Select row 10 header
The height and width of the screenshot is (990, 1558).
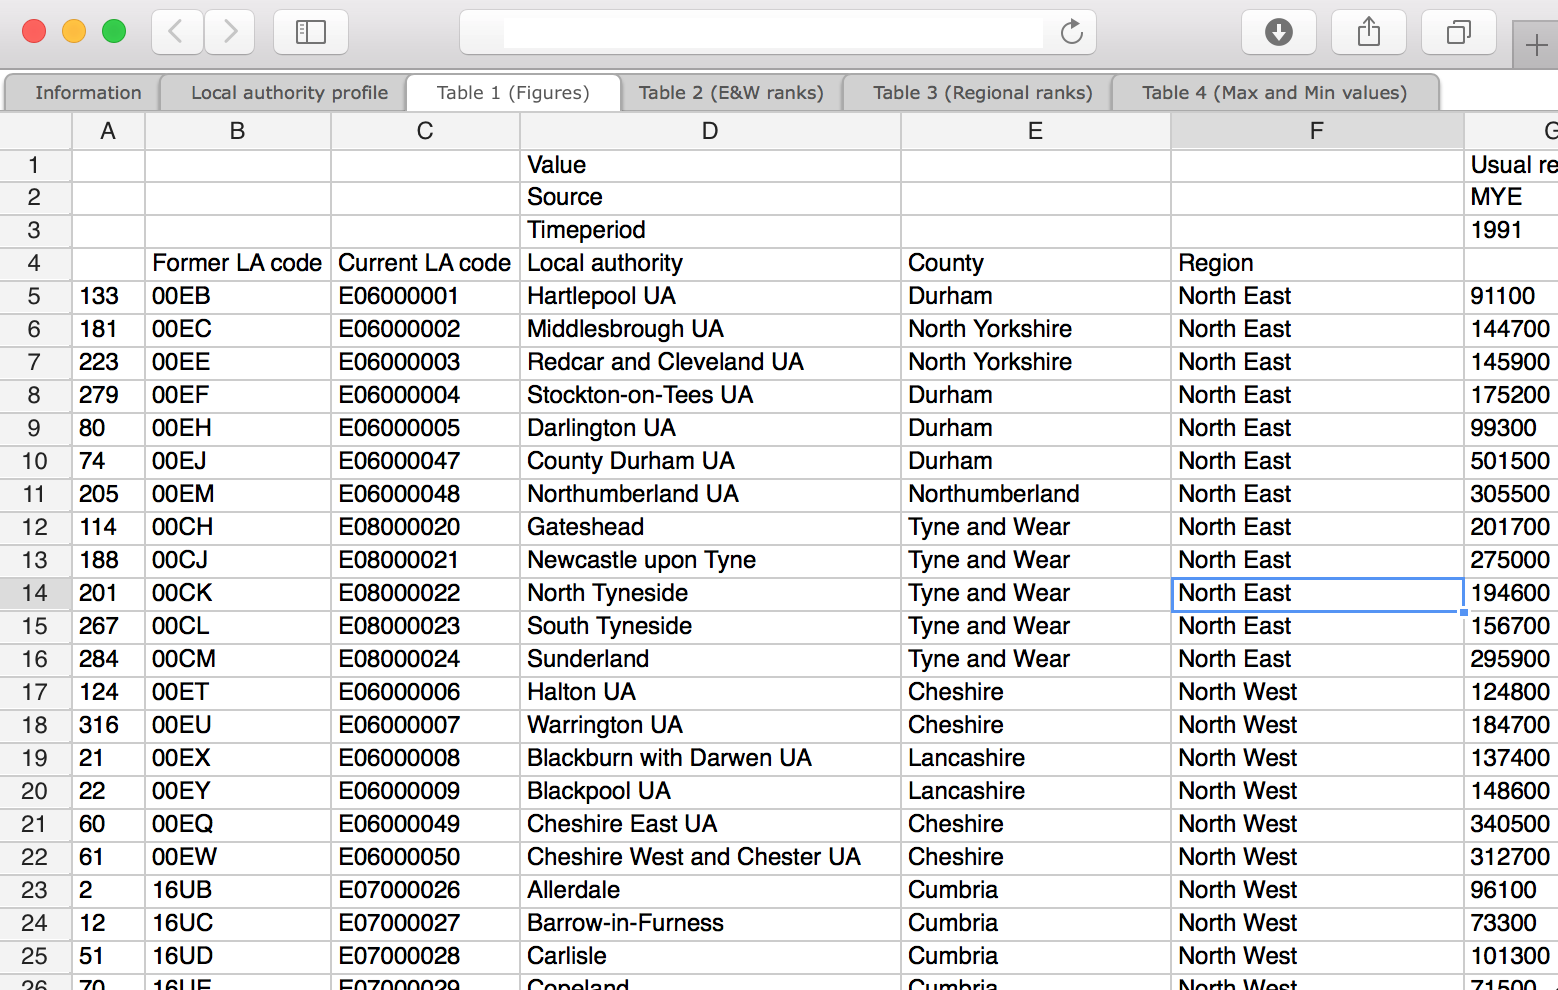(35, 461)
